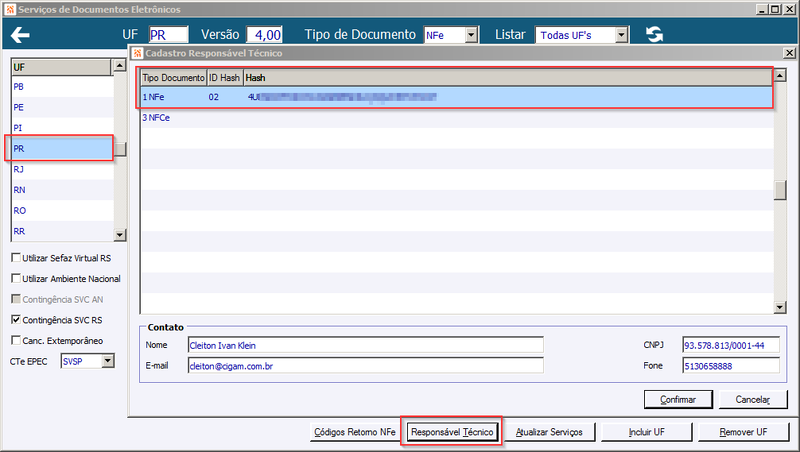The height and width of the screenshot is (452, 800).
Task: Click Tipo Documento column header
Action: pos(173,78)
